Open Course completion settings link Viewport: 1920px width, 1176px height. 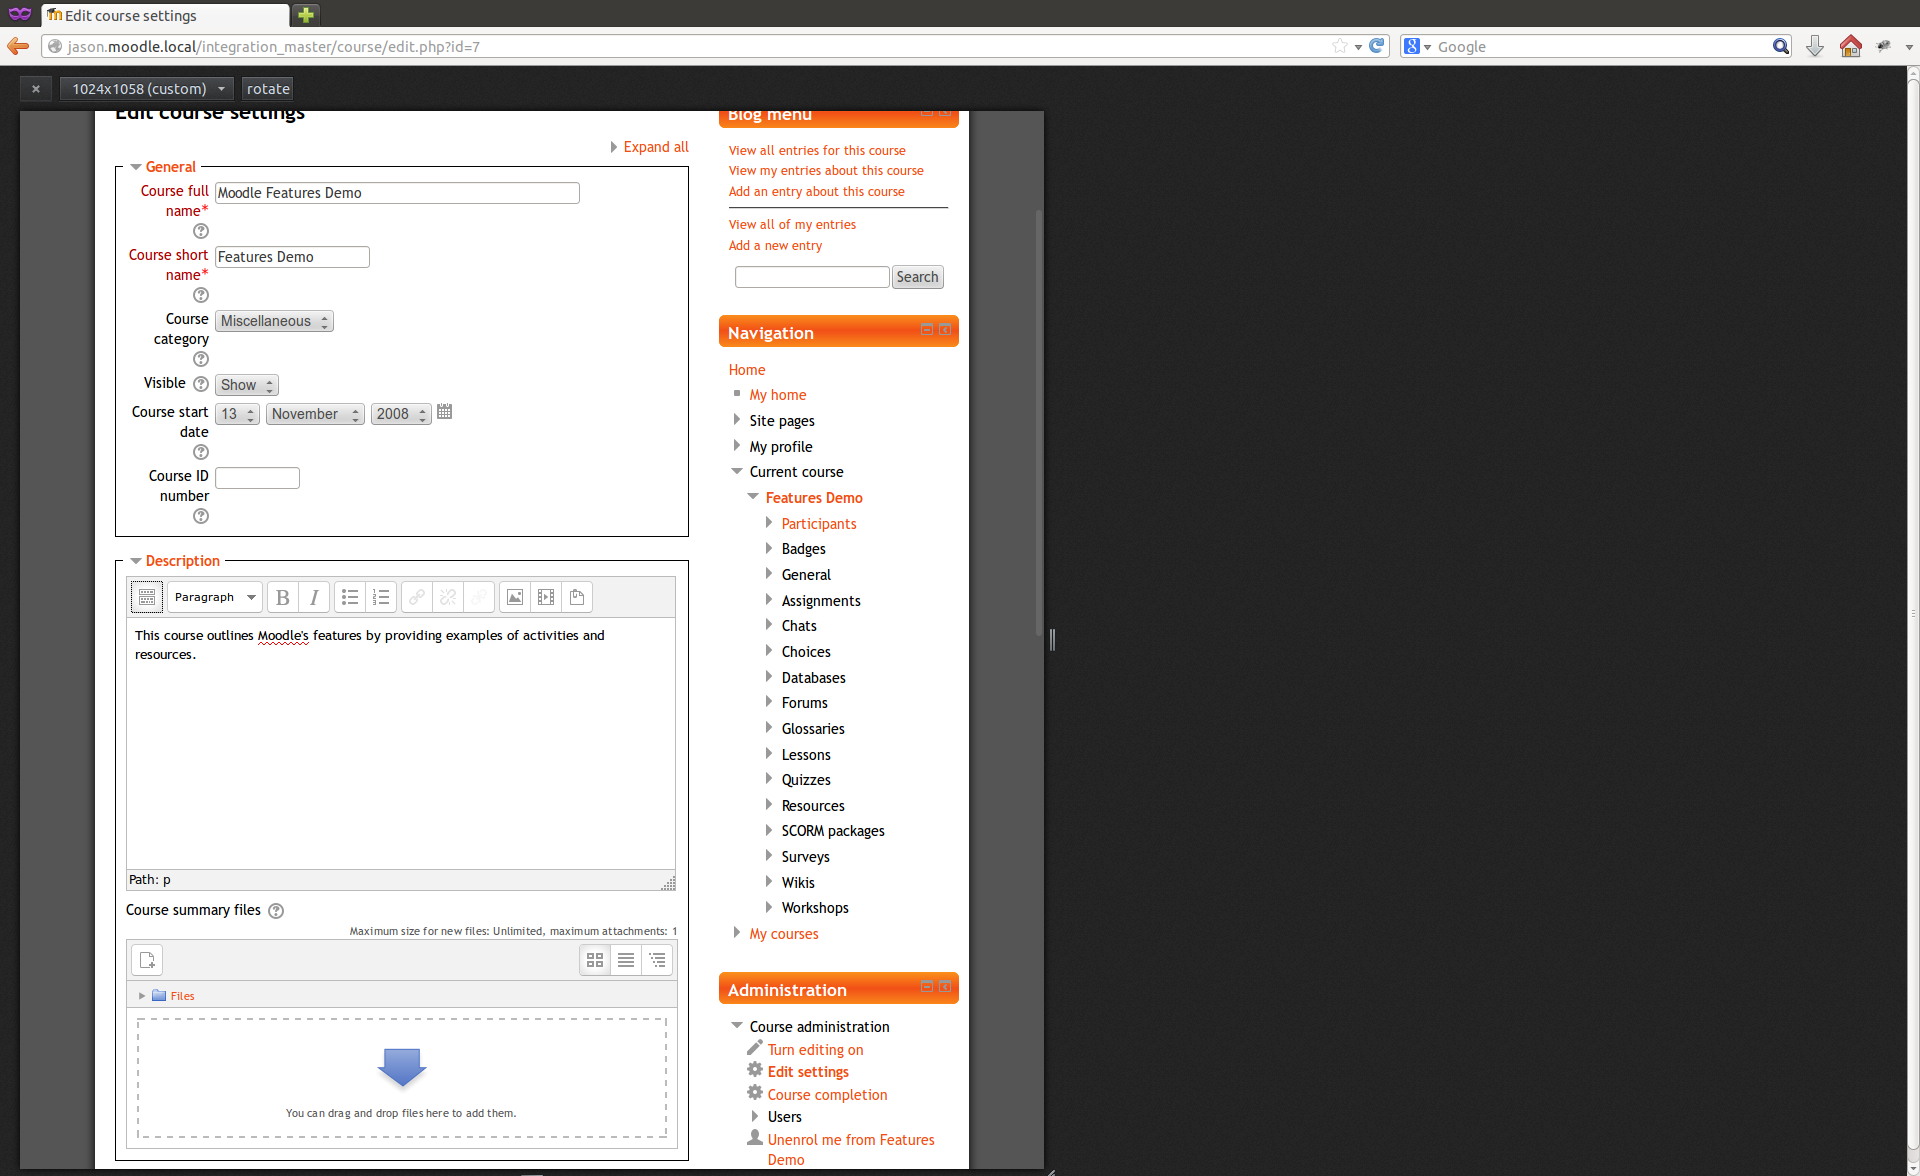point(828,1095)
